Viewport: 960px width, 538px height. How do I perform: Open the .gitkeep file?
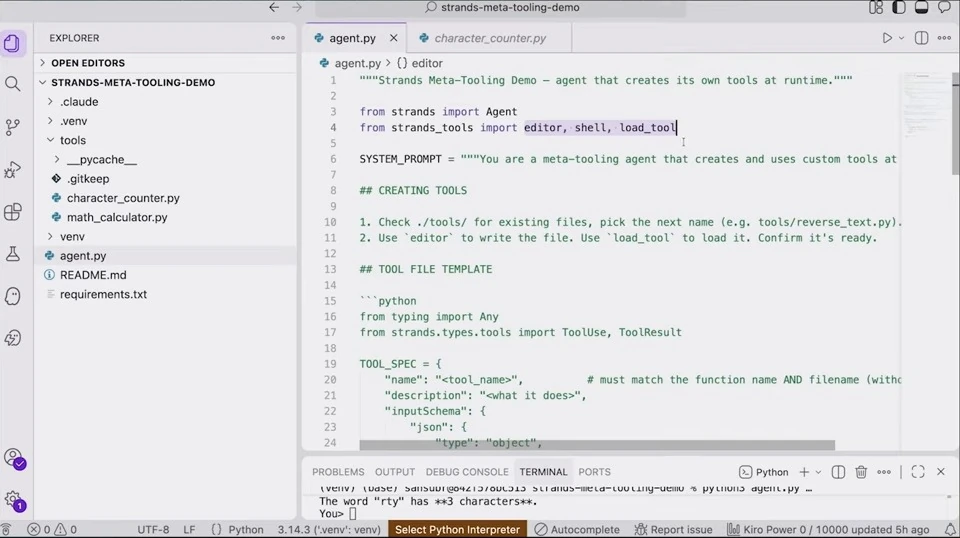89,179
